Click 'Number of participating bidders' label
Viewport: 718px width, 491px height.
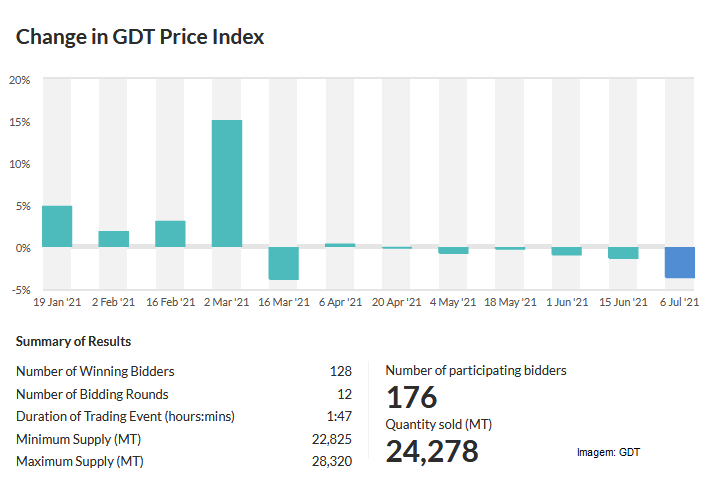click(x=476, y=371)
